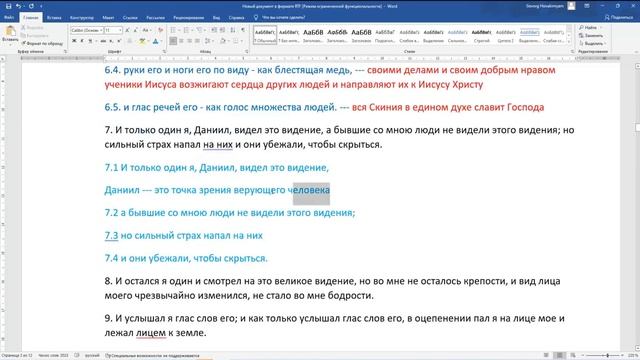The image size is (640, 360).
Task: Align the paragraph text right
Action: point(189,41)
